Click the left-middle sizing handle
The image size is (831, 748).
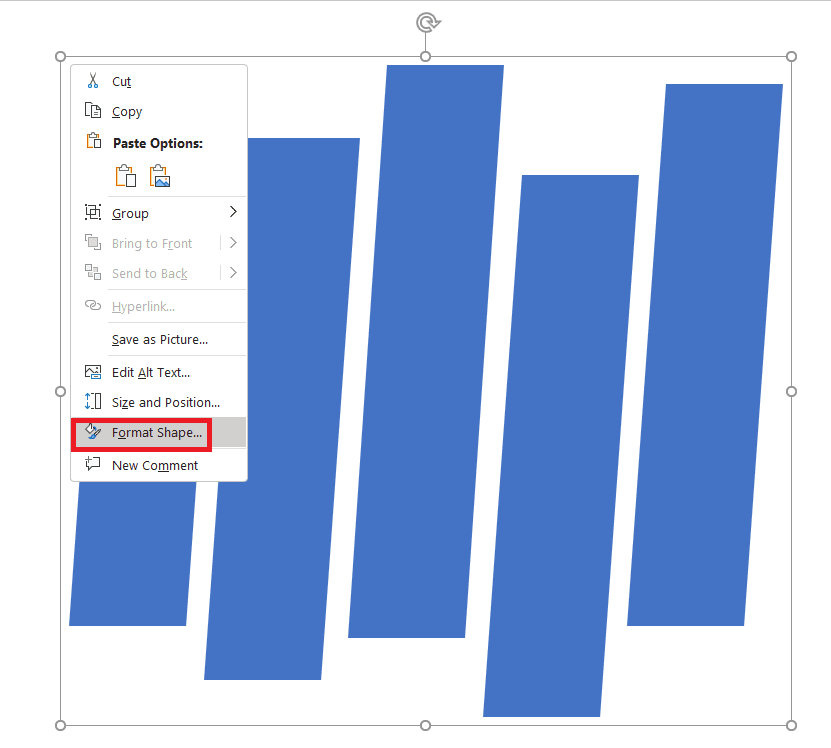60,391
